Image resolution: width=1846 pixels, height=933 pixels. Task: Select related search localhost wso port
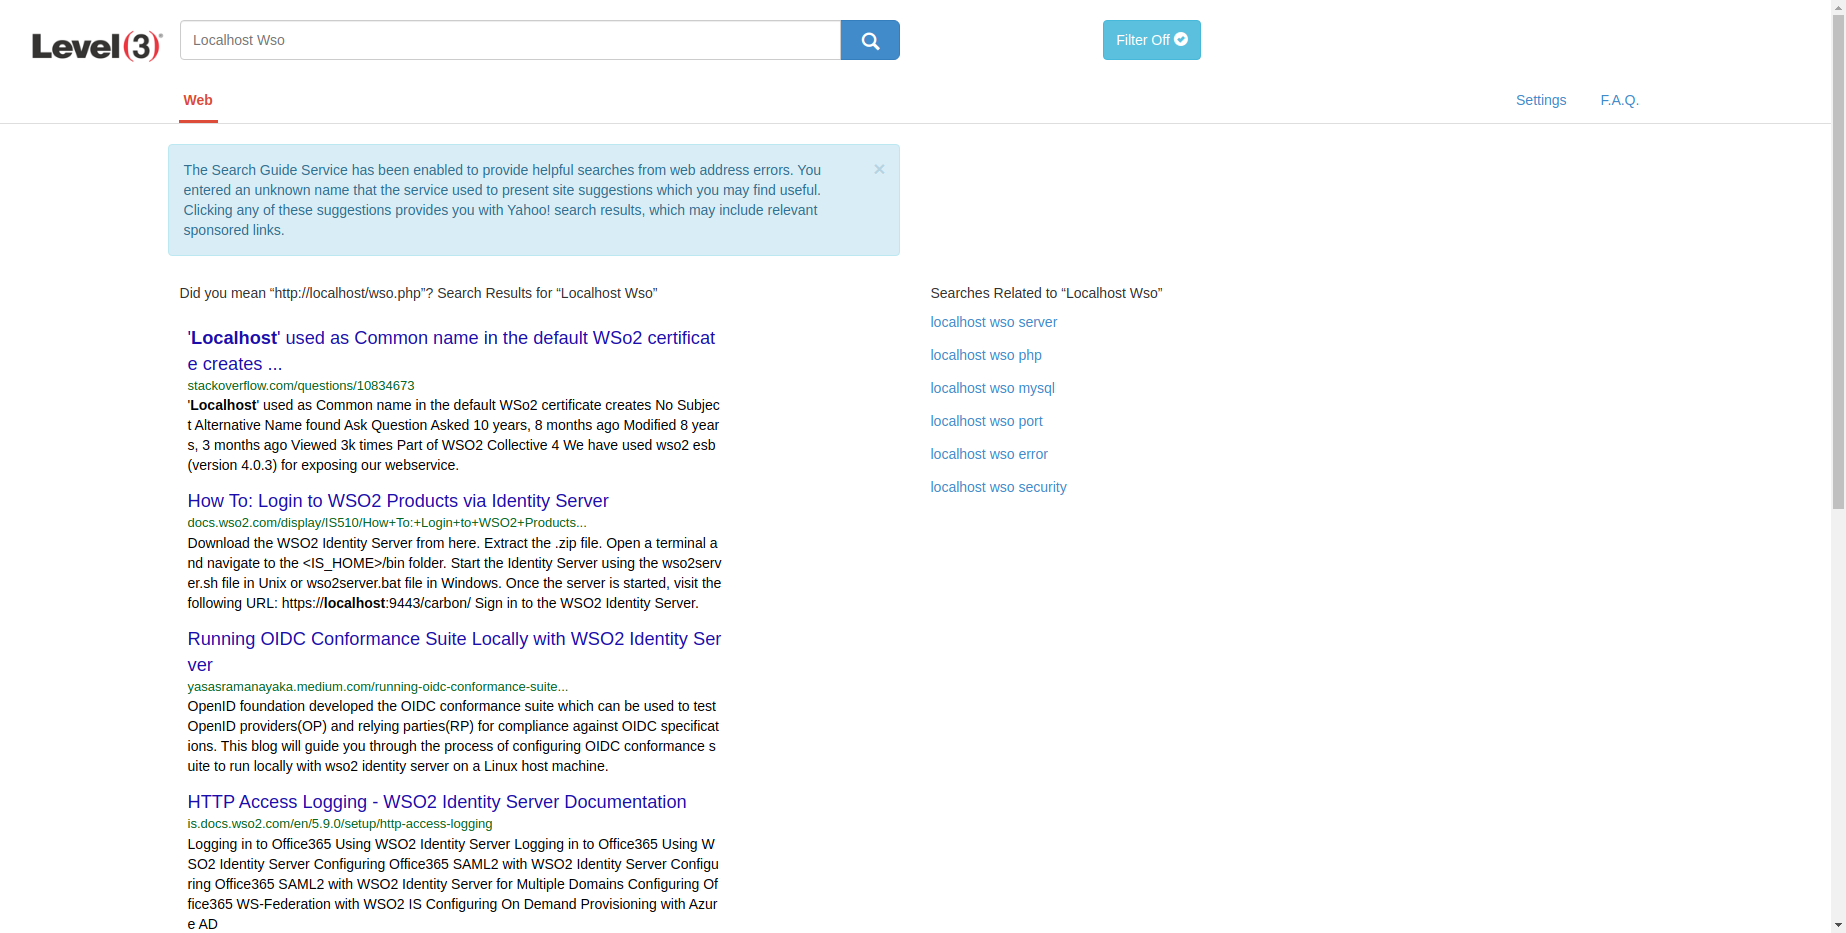point(986,421)
